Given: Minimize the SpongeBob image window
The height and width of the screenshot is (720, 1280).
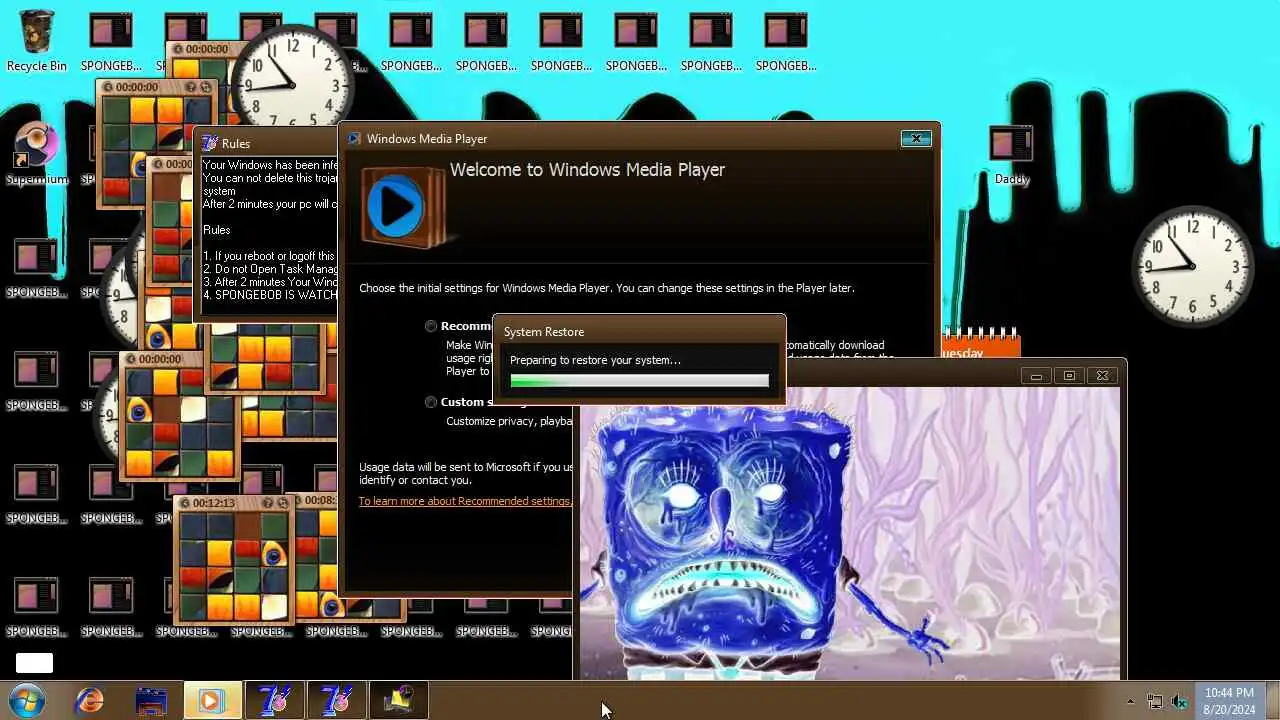Looking at the screenshot, I should (1036, 376).
